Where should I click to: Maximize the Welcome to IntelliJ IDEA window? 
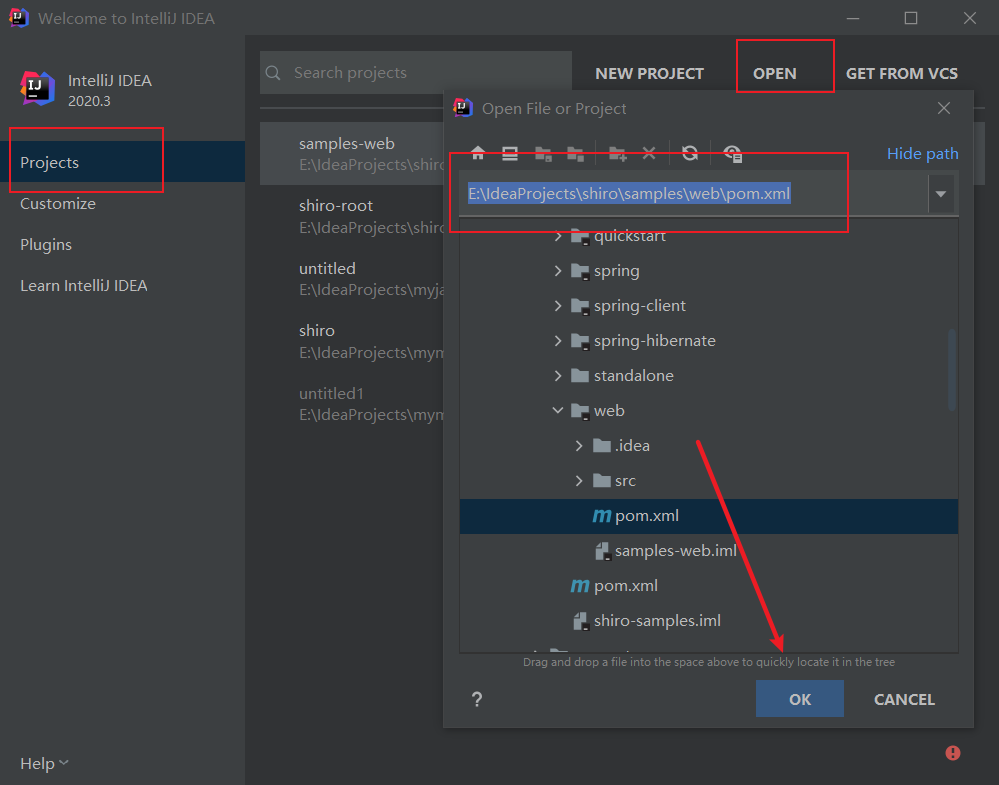pyautogui.click(x=911, y=18)
